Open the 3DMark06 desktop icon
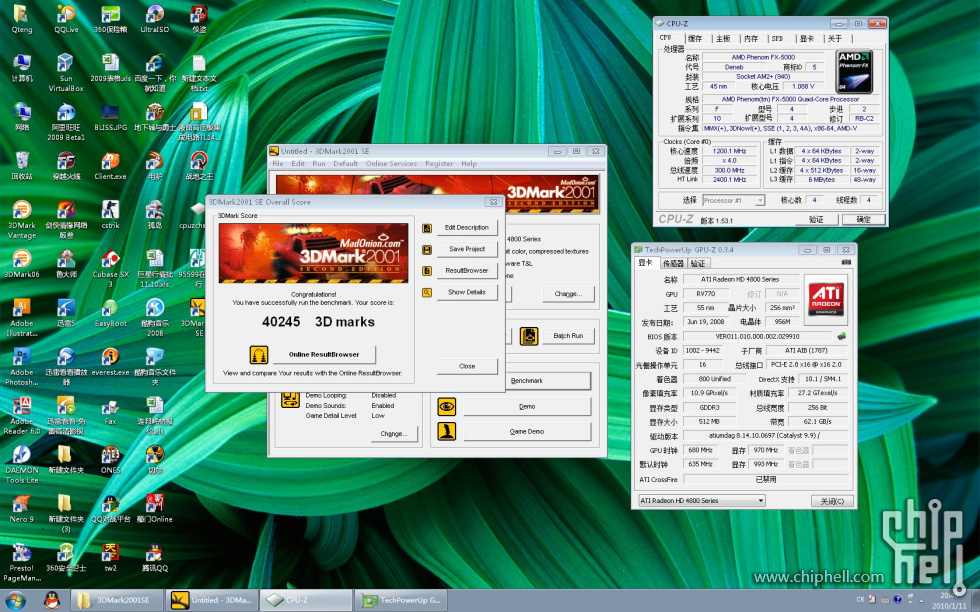Screen dimensions: 980x612 click(22, 263)
